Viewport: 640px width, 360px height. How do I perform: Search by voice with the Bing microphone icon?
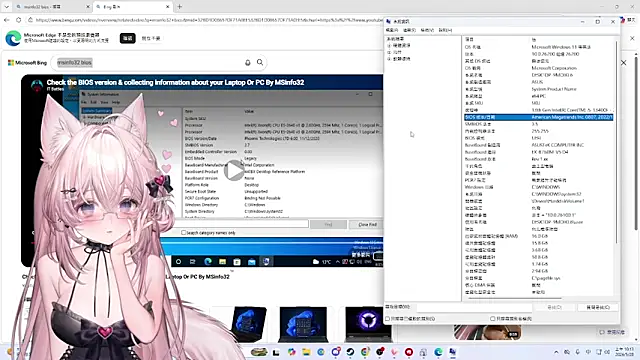(247, 62)
